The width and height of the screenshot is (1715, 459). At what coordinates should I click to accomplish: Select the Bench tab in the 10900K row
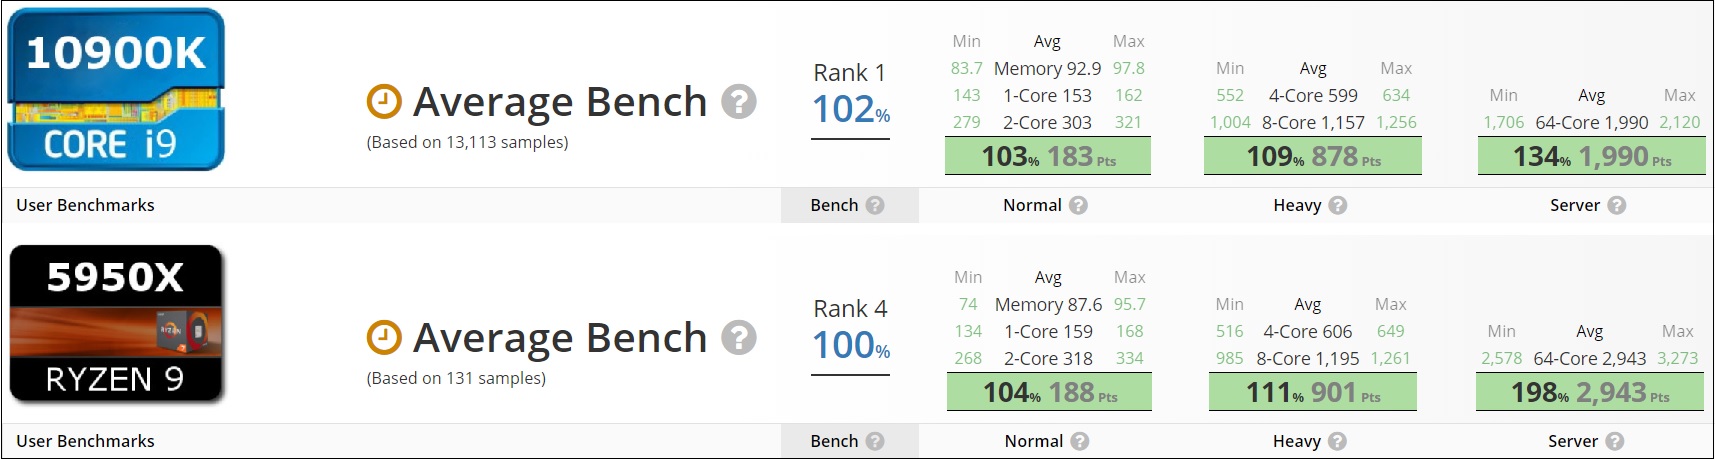(x=835, y=205)
